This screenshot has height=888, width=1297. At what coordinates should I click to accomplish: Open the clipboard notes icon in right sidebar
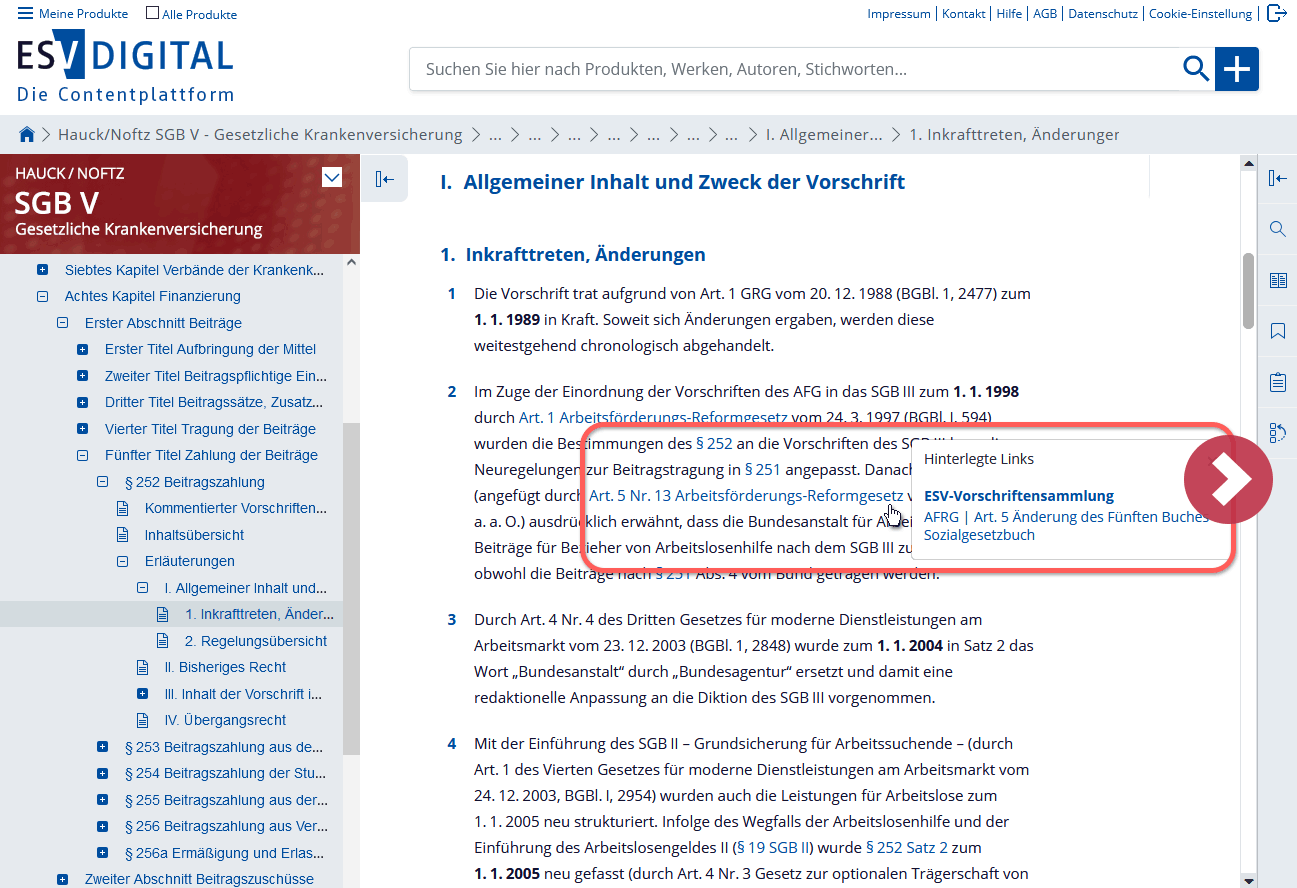pos(1277,382)
